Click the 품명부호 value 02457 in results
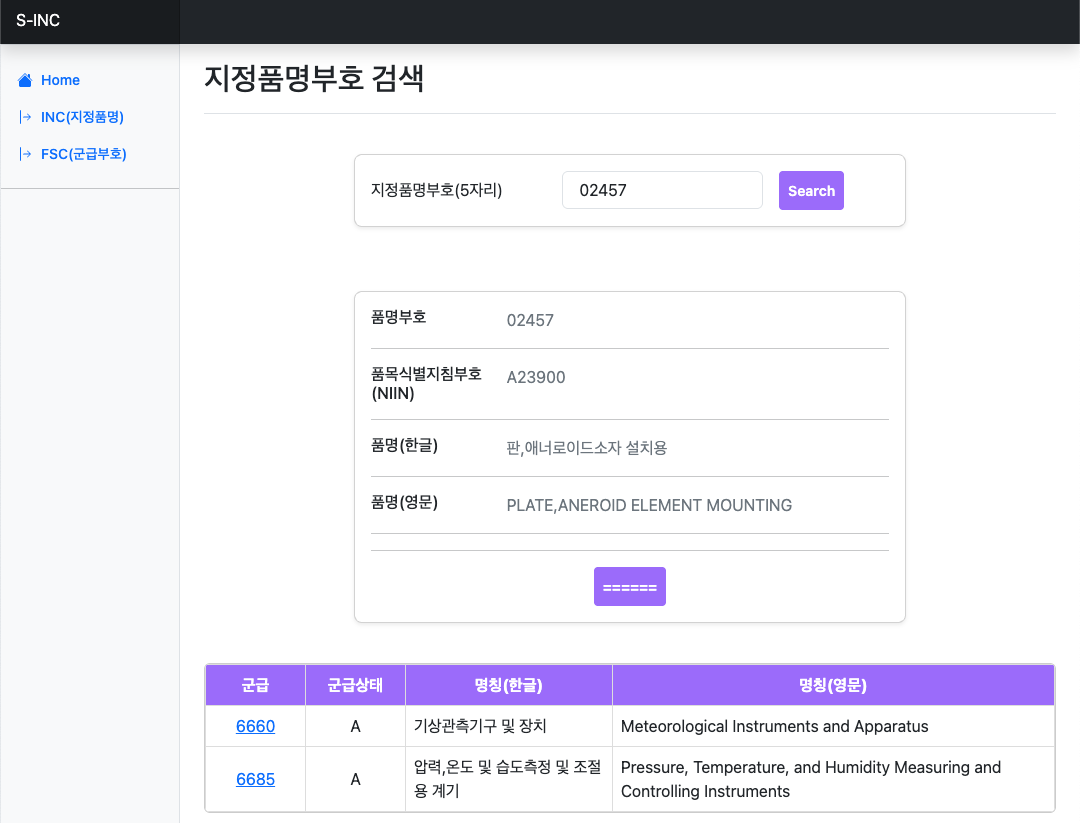This screenshot has width=1080, height=823. (530, 320)
